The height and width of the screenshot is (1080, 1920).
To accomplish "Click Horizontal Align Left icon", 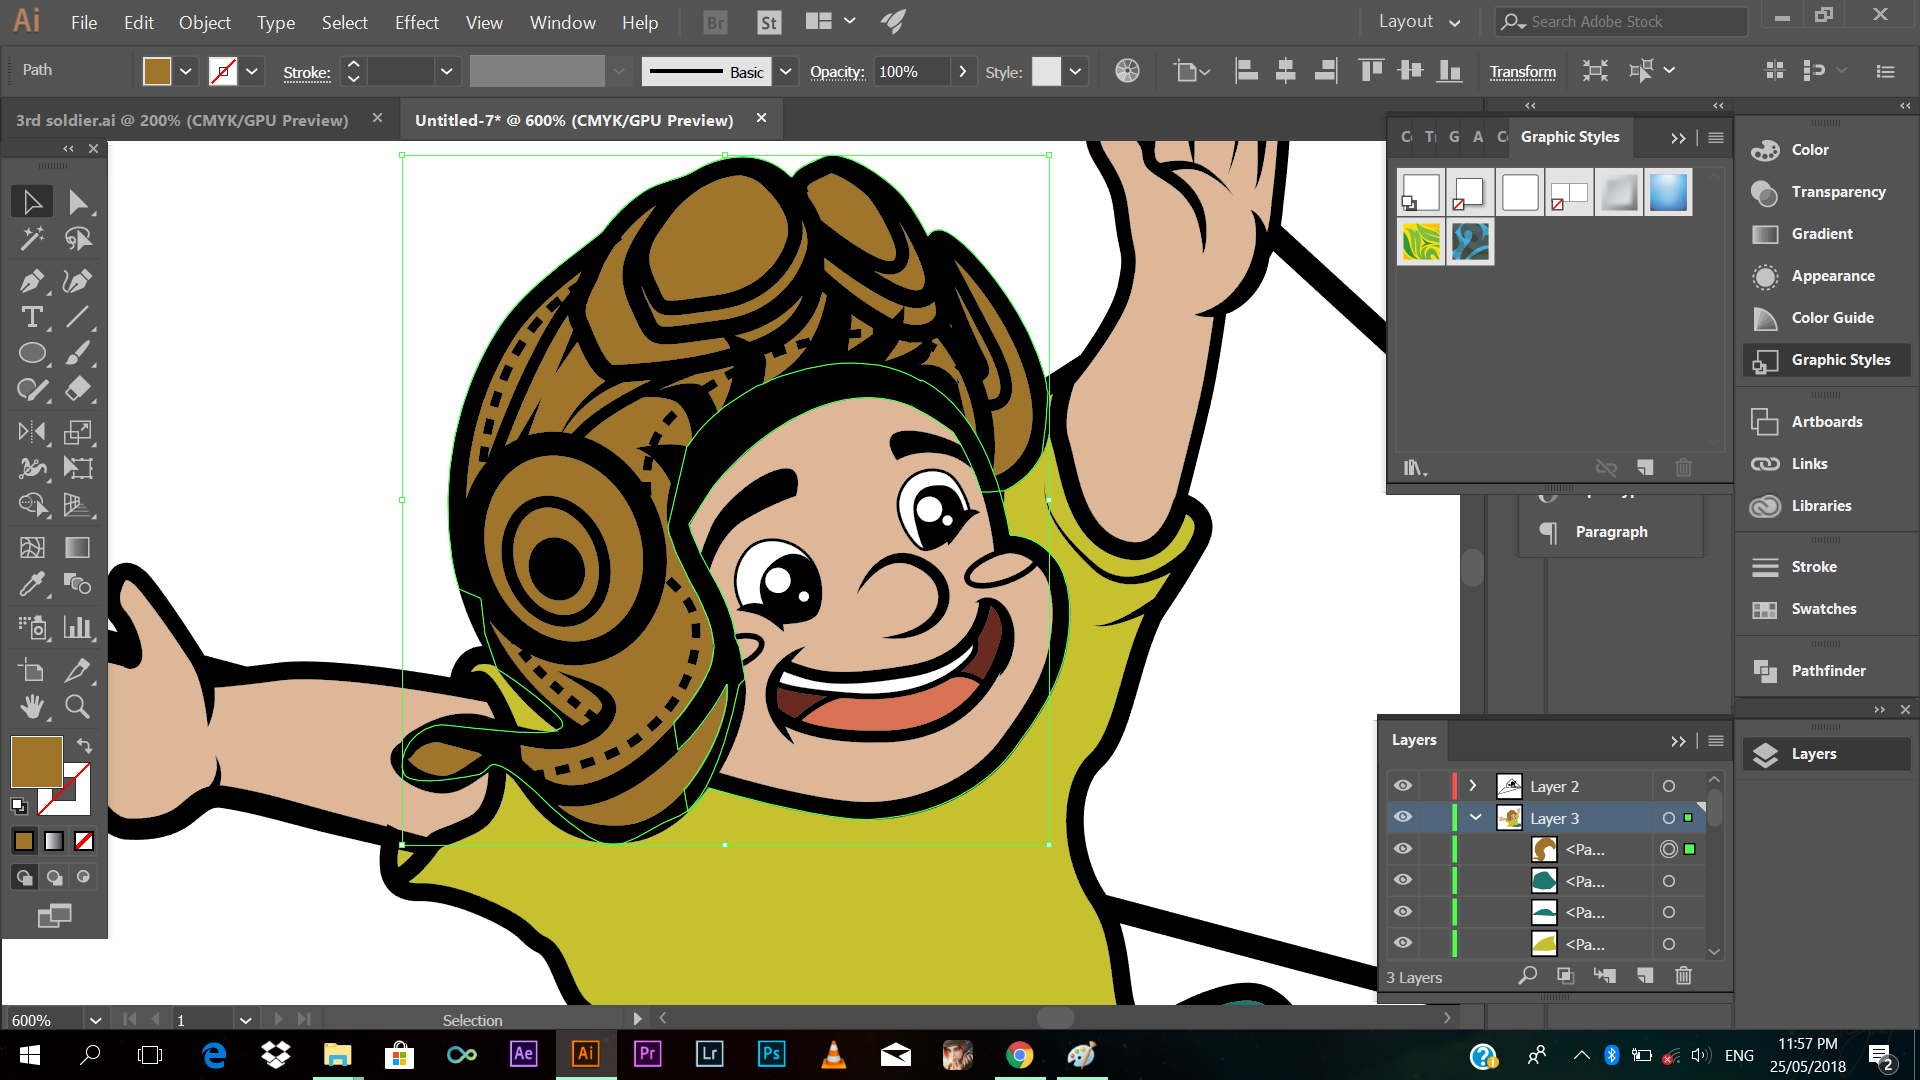I will point(1247,71).
